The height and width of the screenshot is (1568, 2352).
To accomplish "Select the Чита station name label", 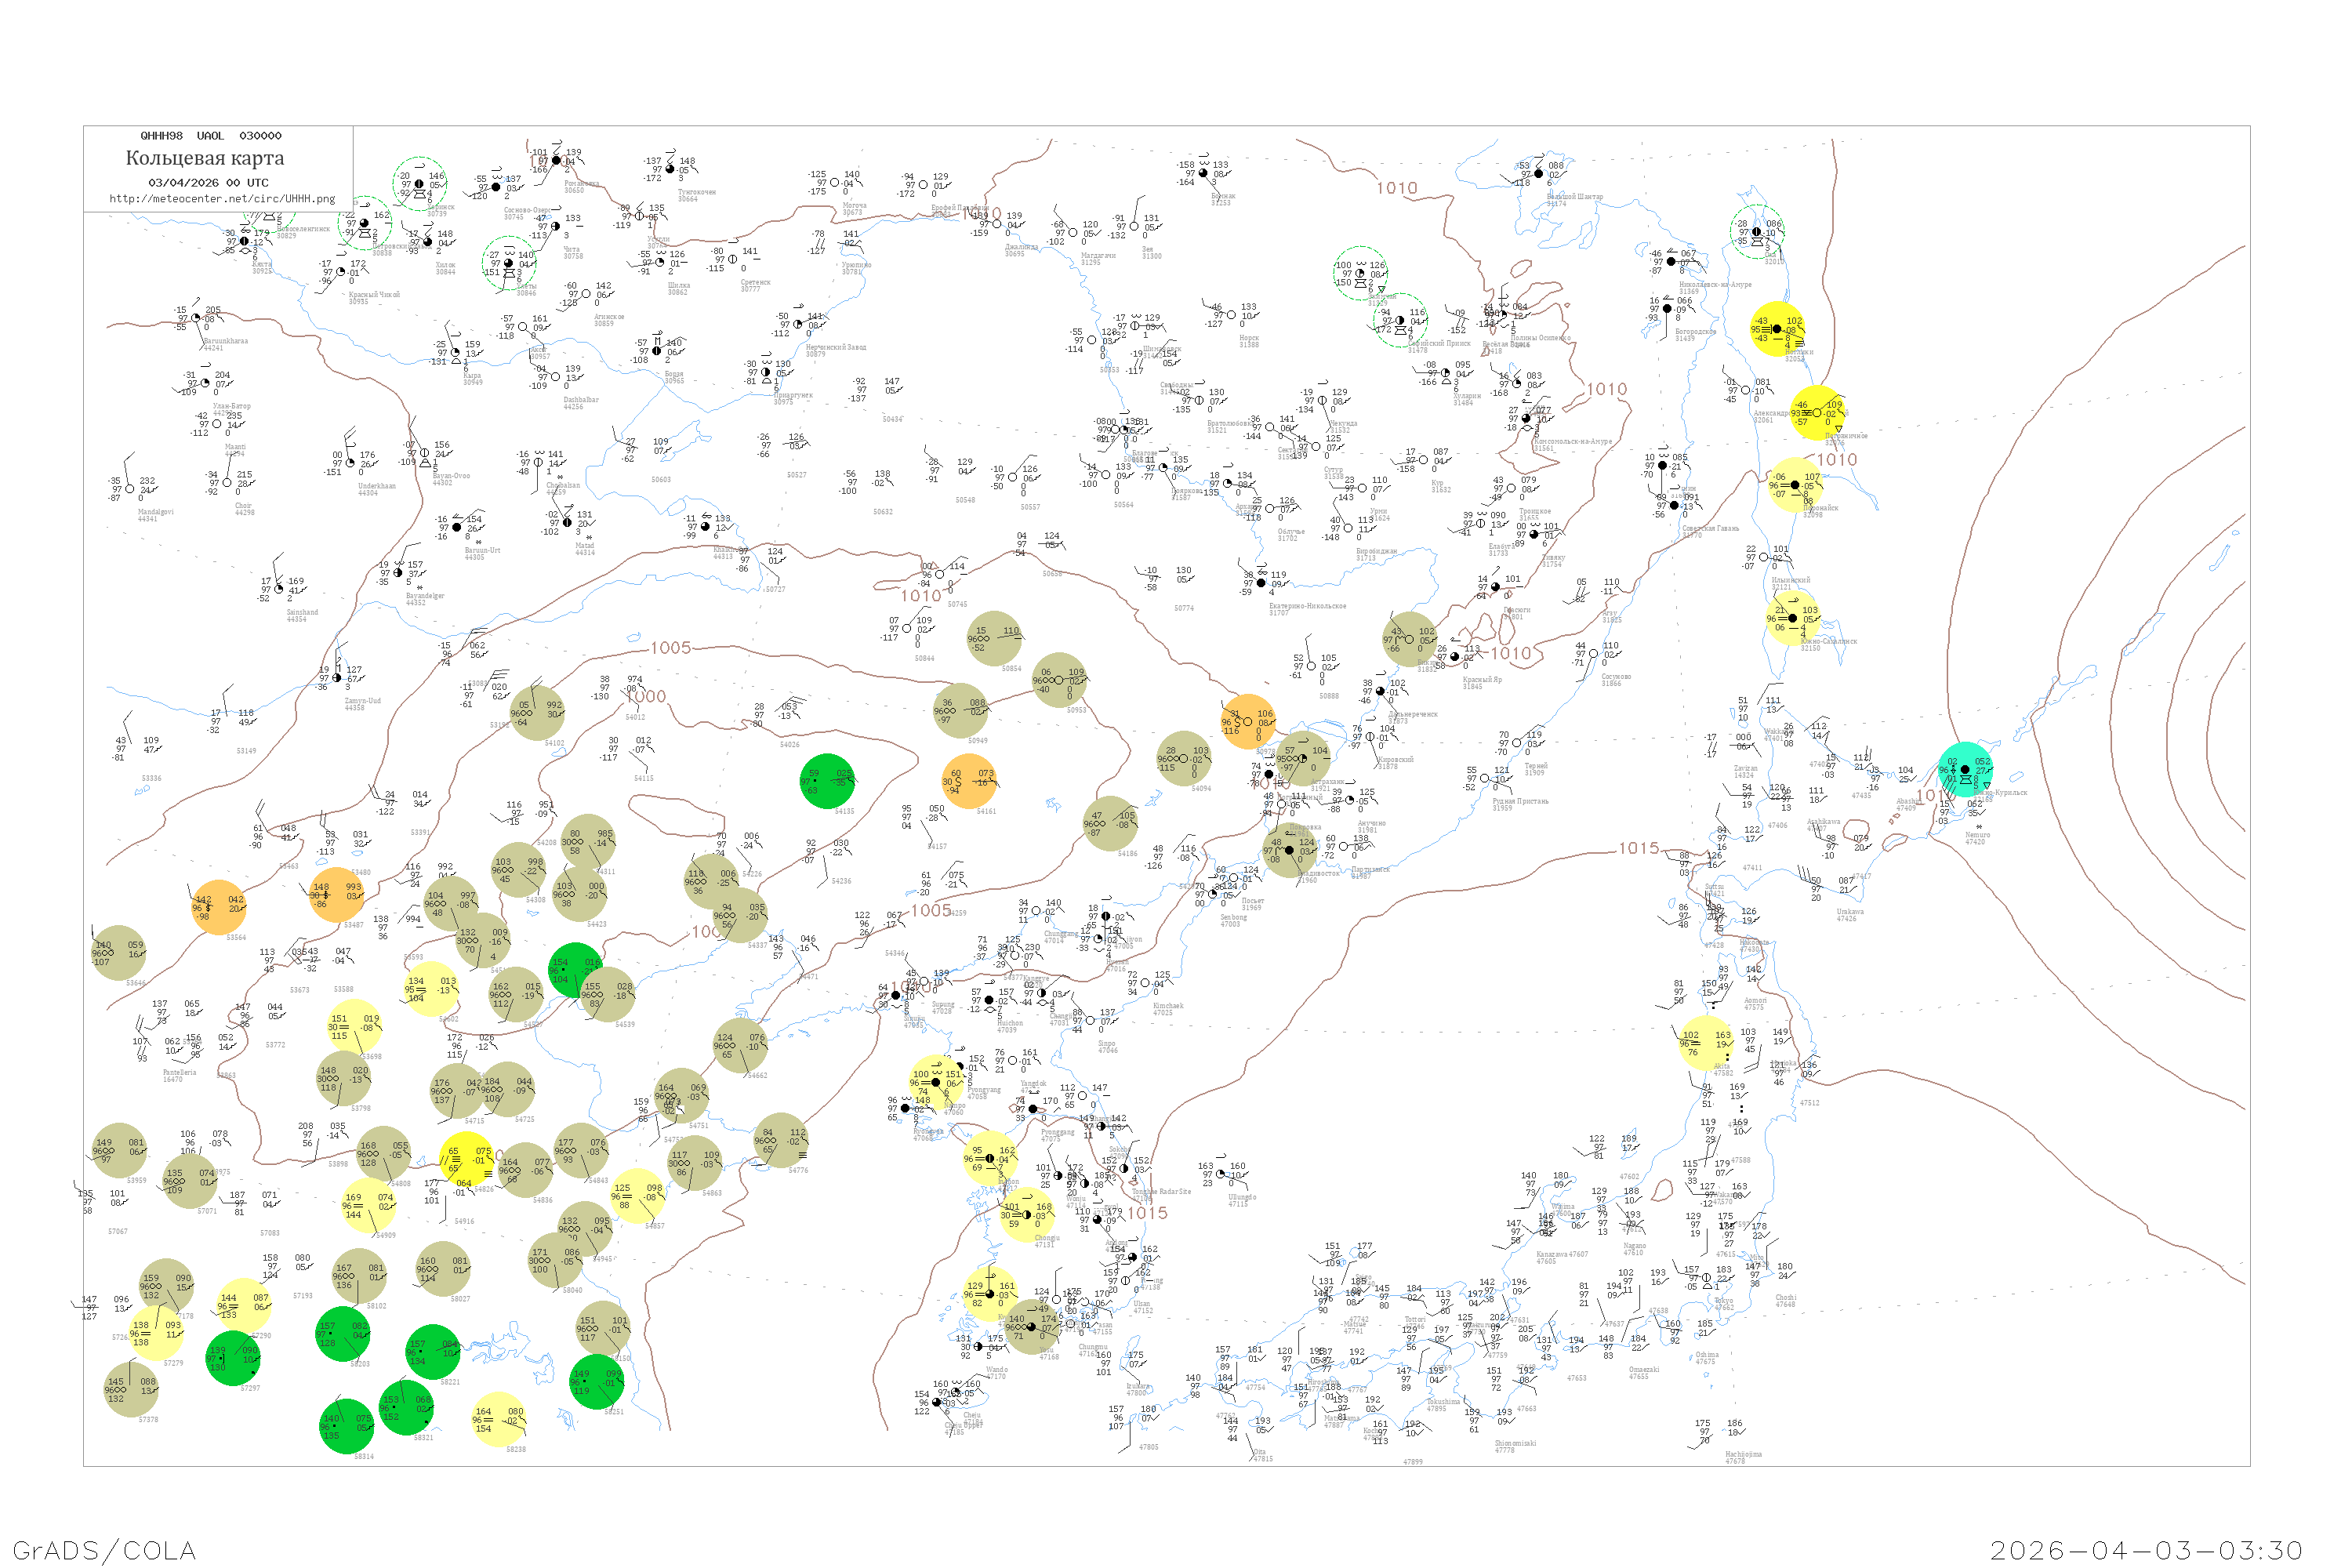I will click(572, 251).
